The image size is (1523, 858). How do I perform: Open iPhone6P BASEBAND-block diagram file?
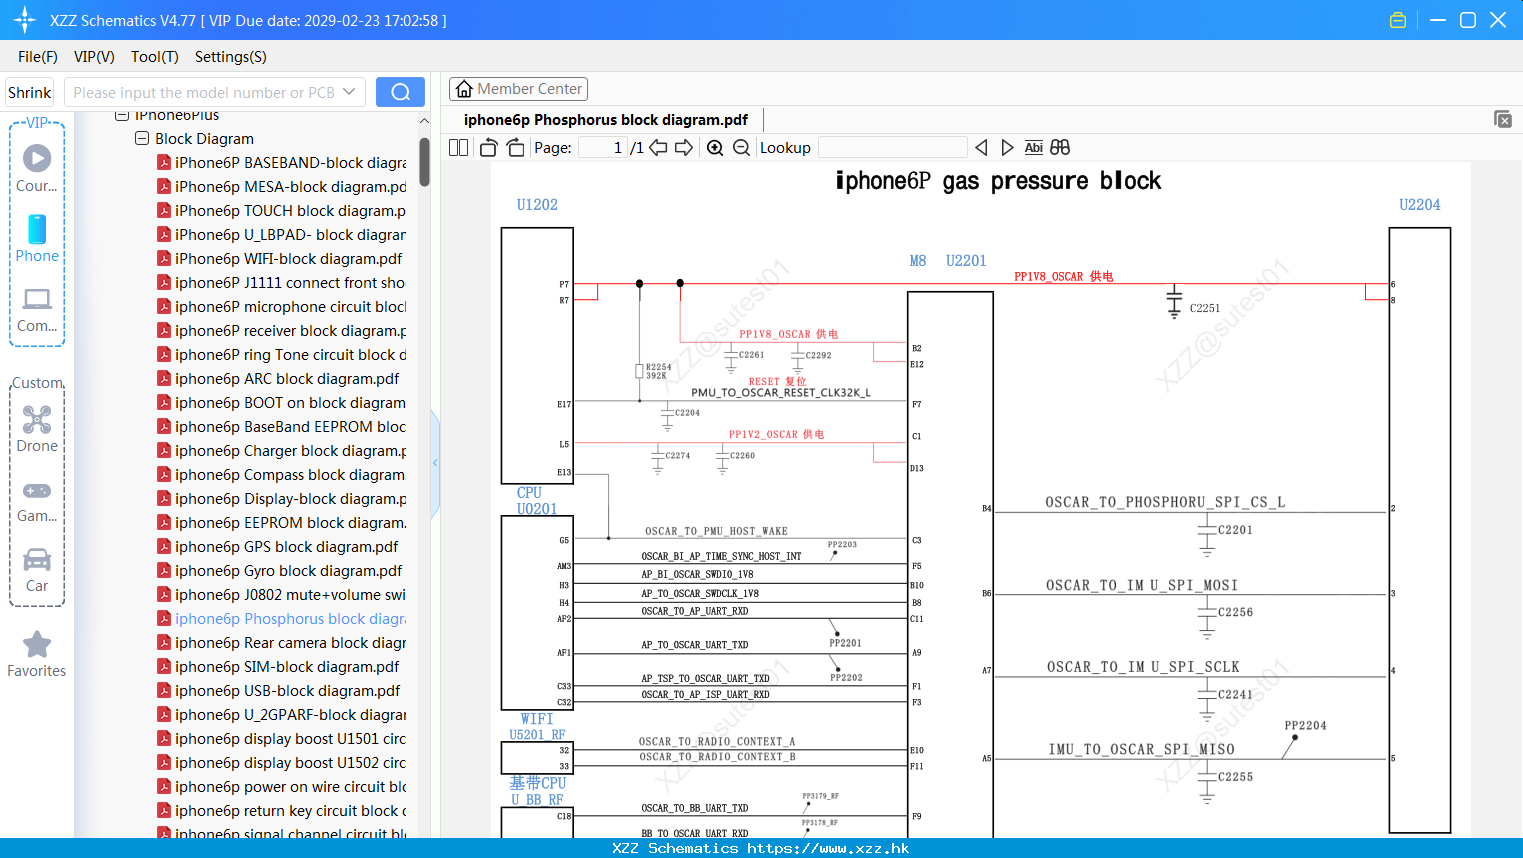coord(282,163)
